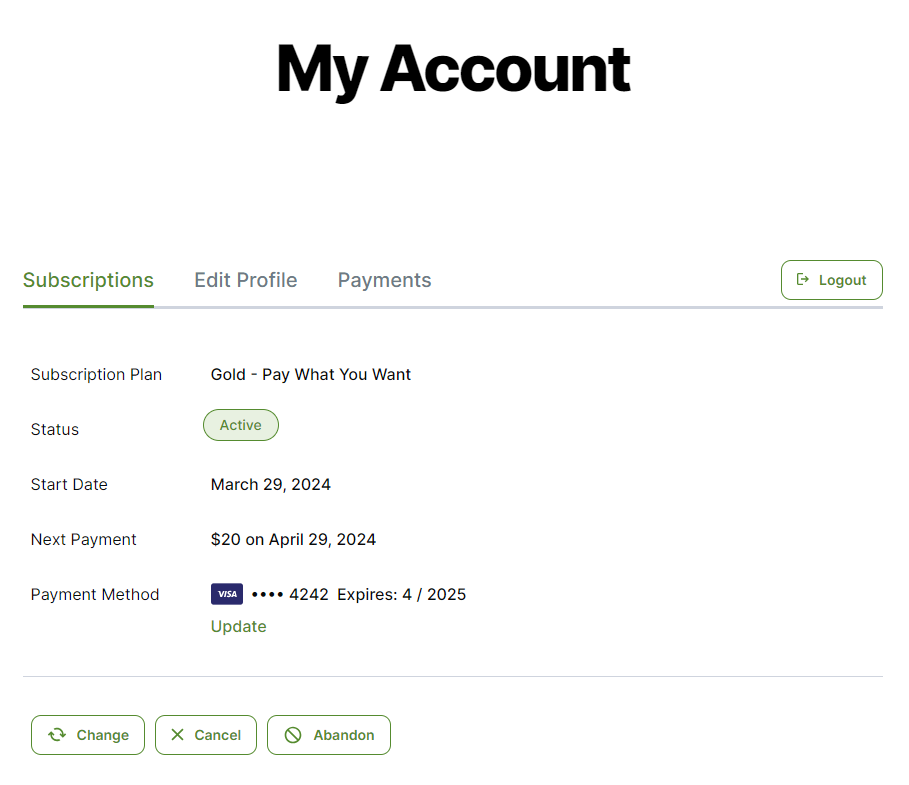909x785 pixels.
Task: Click the prohibited-circle Abandon icon
Action: tap(293, 735)
